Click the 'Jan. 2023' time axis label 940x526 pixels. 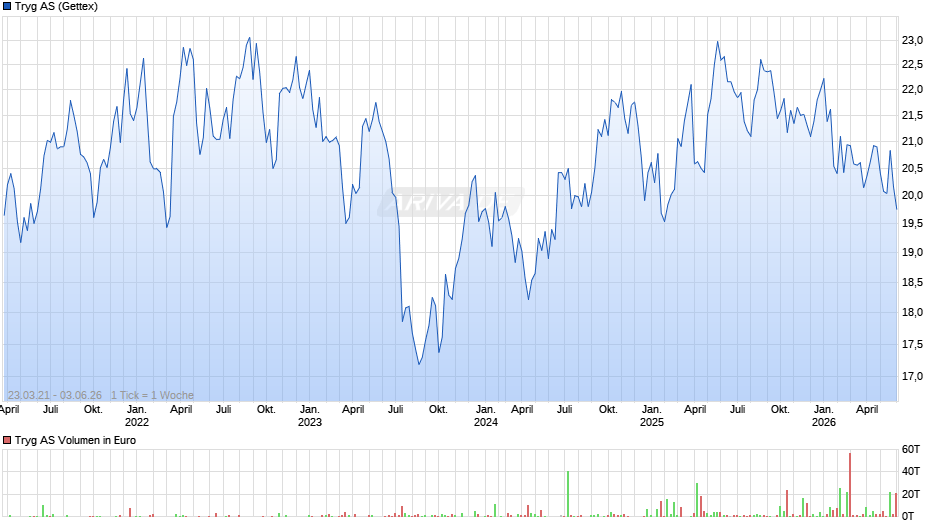click(309, 416)
